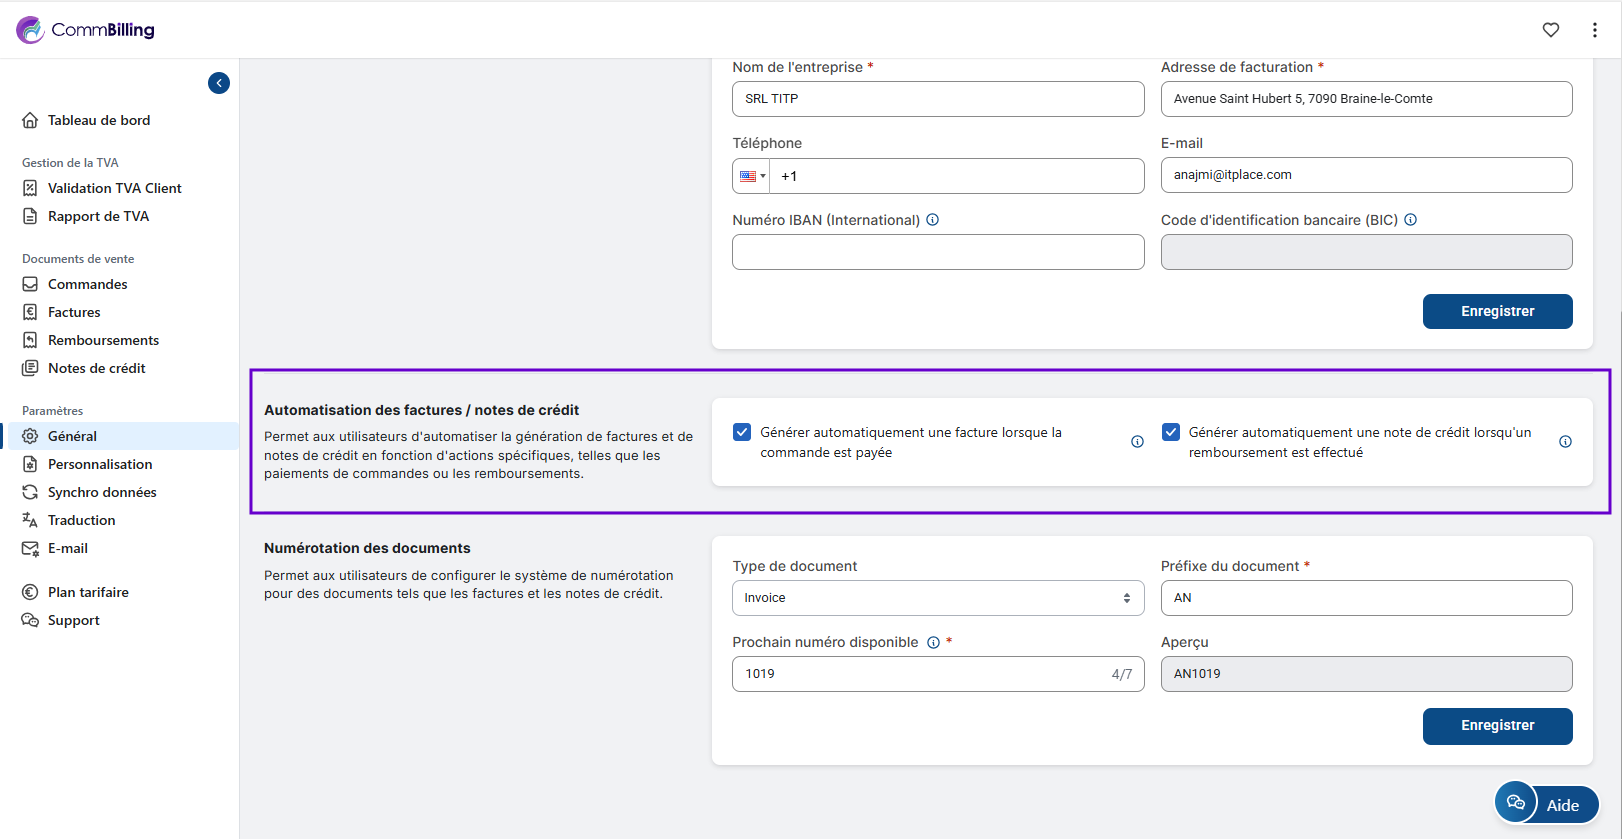The width and height of the screenshot is (1622, 839).
Task: Click info icon beside automatic credit note option
Action: pos(1565,442)
